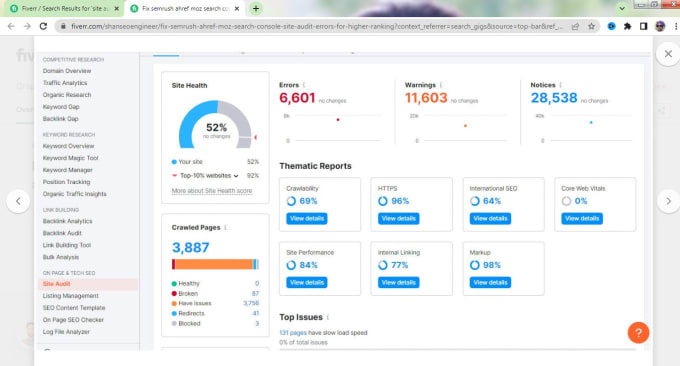
Task: Click the Have Issues count 3,756
Action: pos(251,304)
